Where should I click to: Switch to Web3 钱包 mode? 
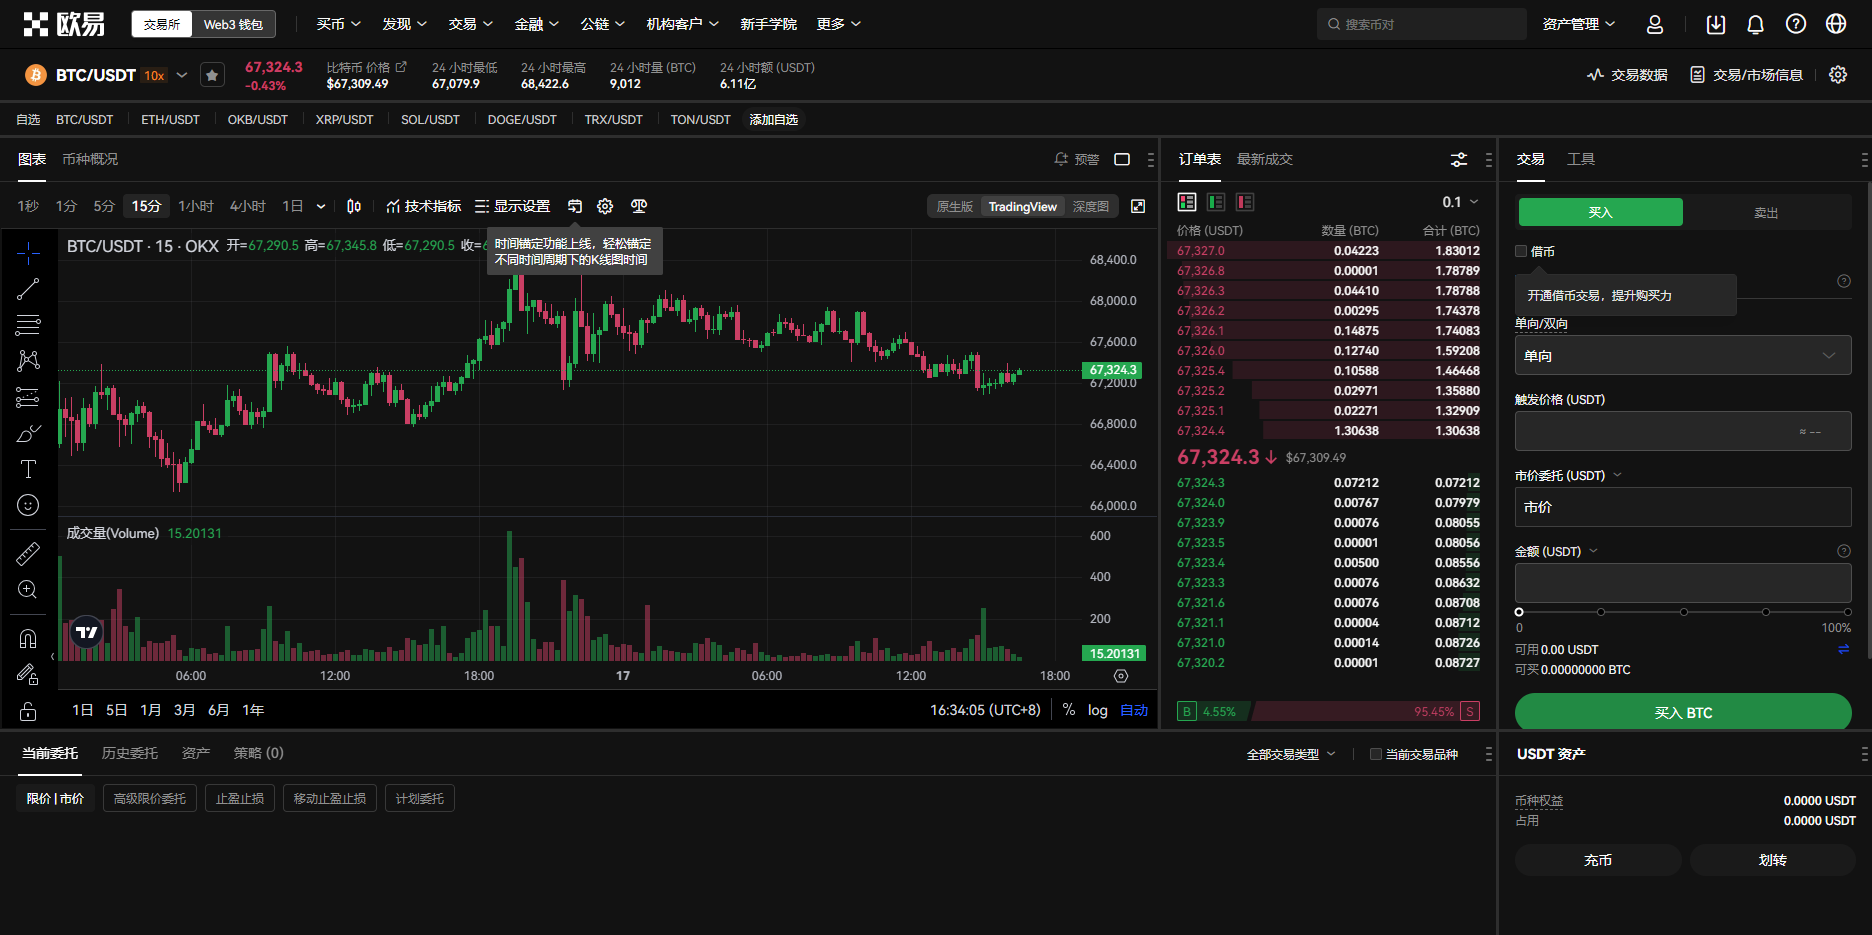(233, 24)
